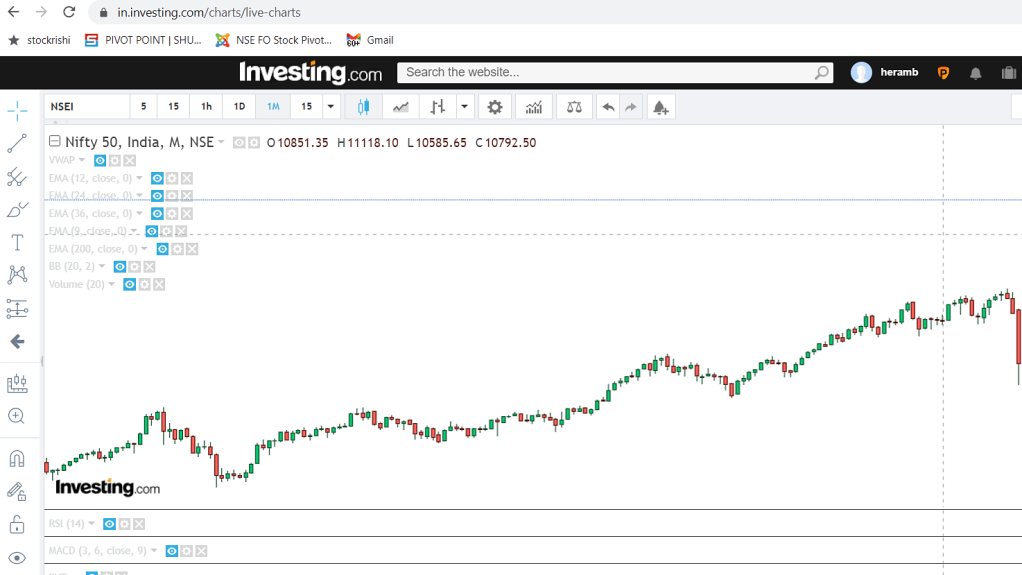
Task: Select the Text annotation tool
Action: pyautogui.click(x=17, y=243)
